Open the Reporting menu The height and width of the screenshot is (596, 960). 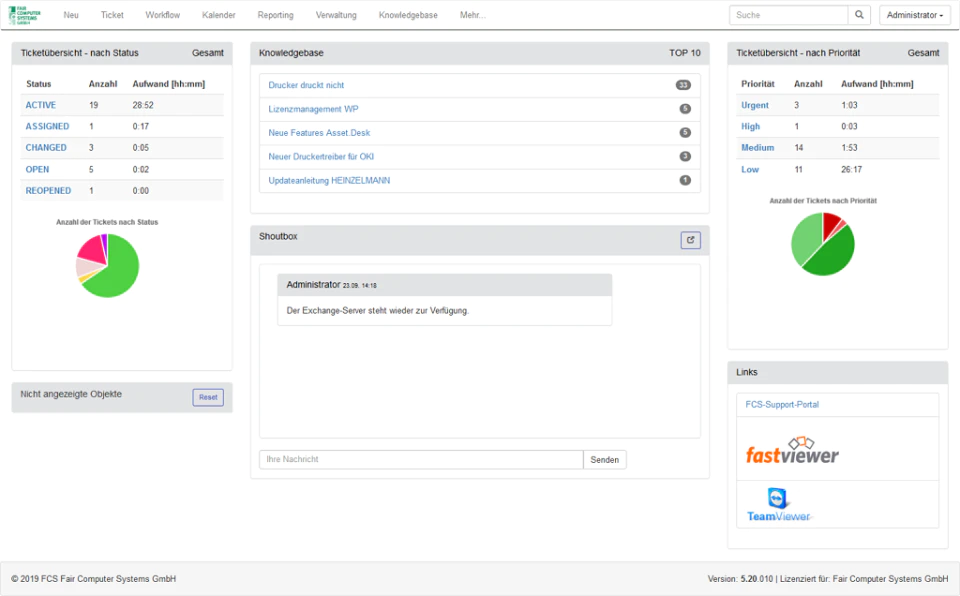[276, 15]
